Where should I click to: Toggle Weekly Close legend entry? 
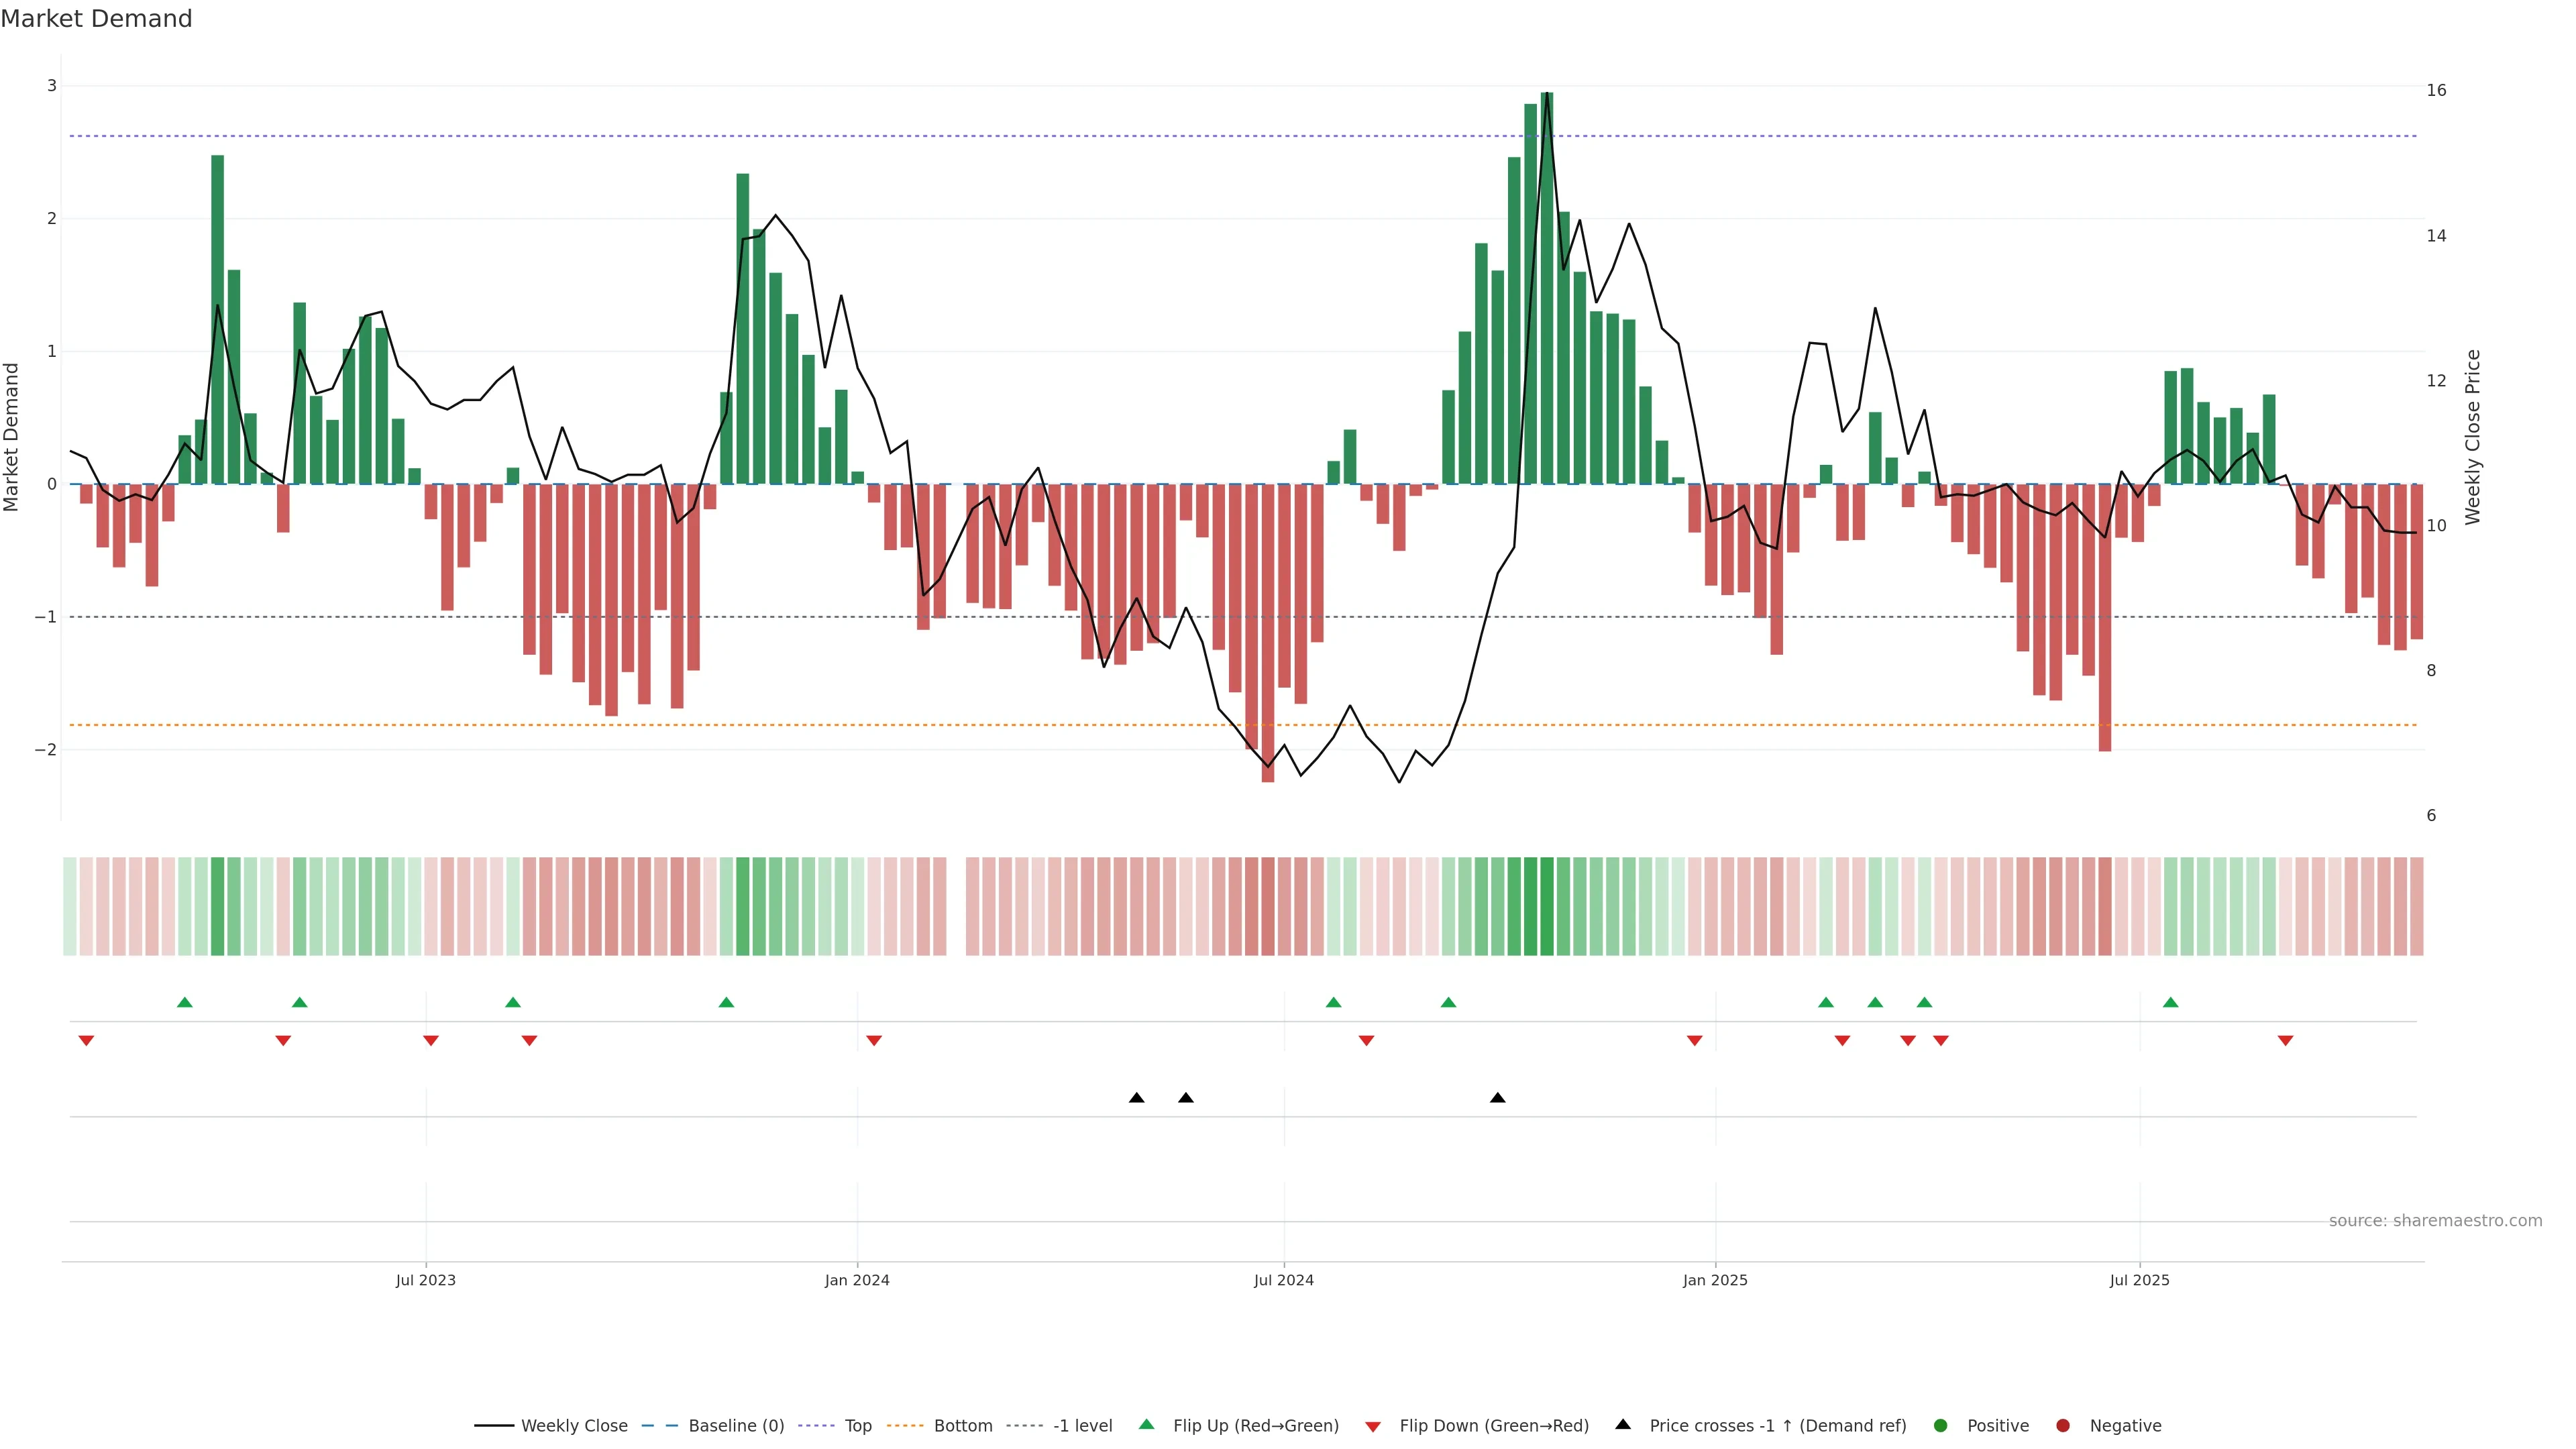[x=574, y=1426]
